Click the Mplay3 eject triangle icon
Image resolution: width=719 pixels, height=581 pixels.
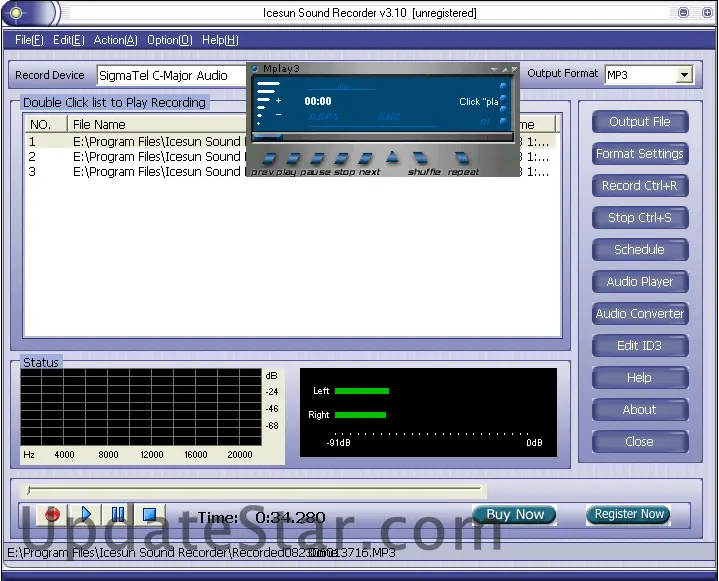(392, 157)
